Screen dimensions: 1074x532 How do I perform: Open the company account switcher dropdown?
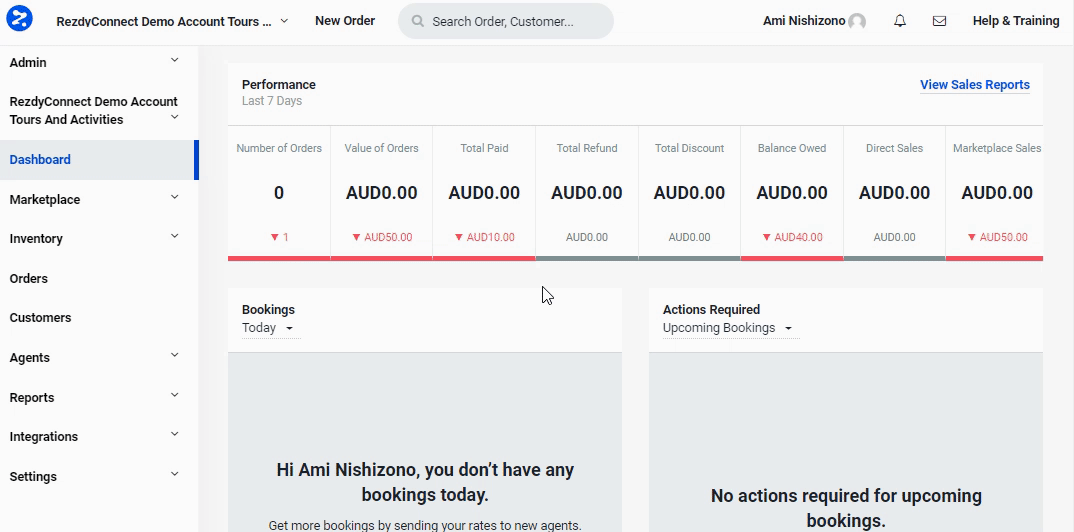coord(173,21)
